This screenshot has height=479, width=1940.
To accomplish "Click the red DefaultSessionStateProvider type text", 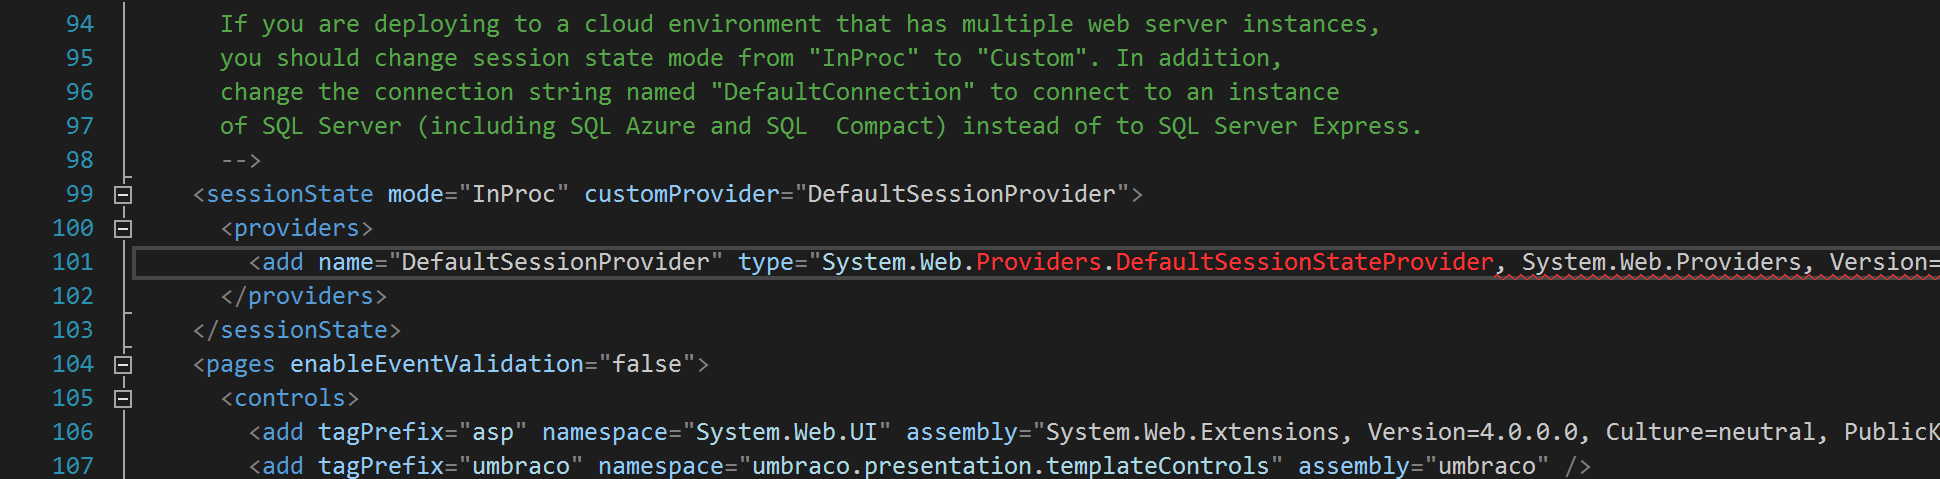I will [1304, 262].
